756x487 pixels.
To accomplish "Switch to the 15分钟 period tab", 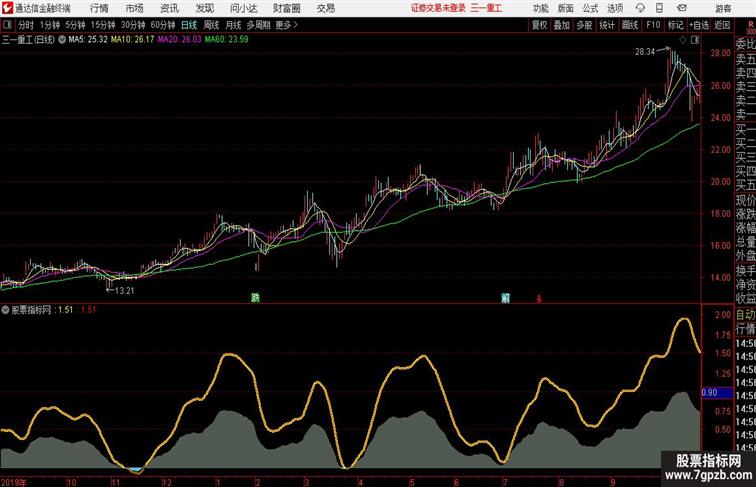I will click(x=103, y=25).
